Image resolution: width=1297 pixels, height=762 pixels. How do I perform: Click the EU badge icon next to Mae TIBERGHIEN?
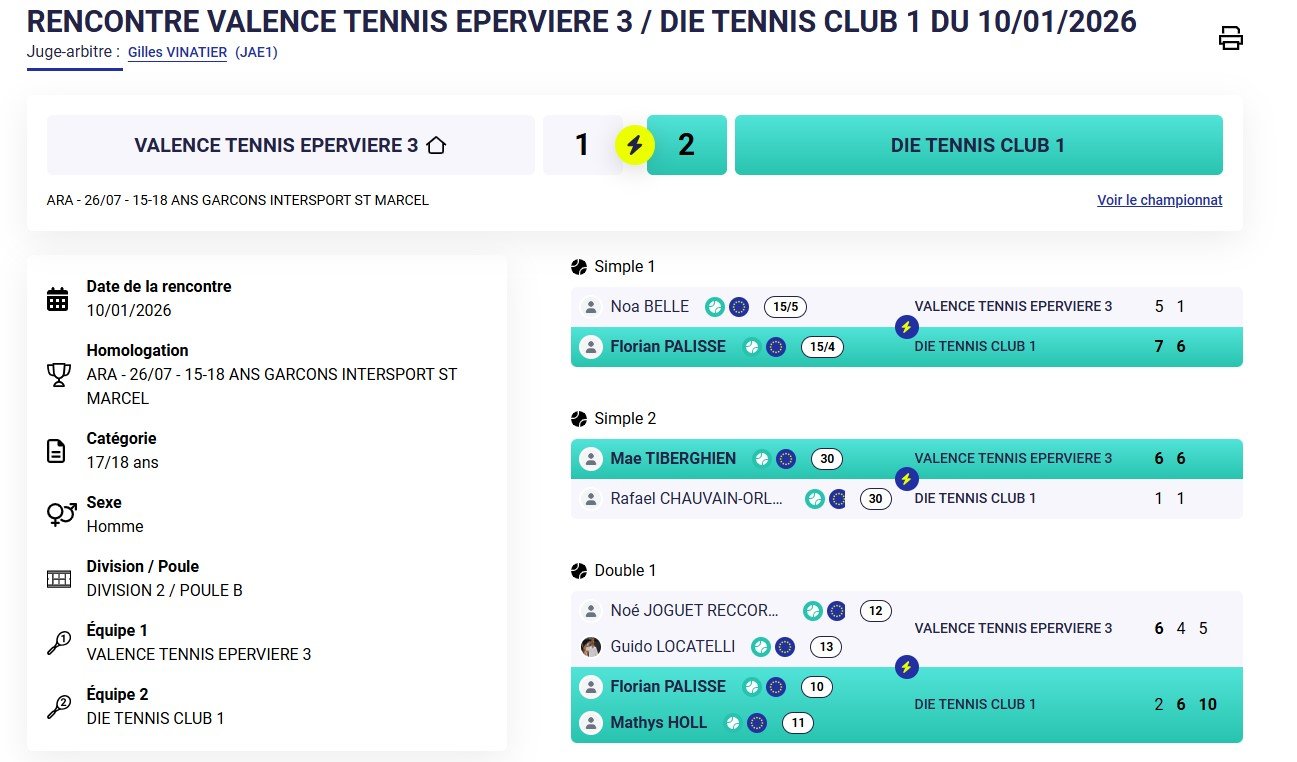pyautogui.click(x=786, y=459)
